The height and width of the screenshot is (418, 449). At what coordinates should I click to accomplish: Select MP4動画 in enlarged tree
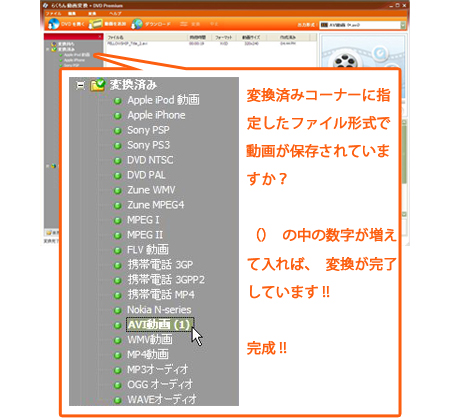[148, 355]
